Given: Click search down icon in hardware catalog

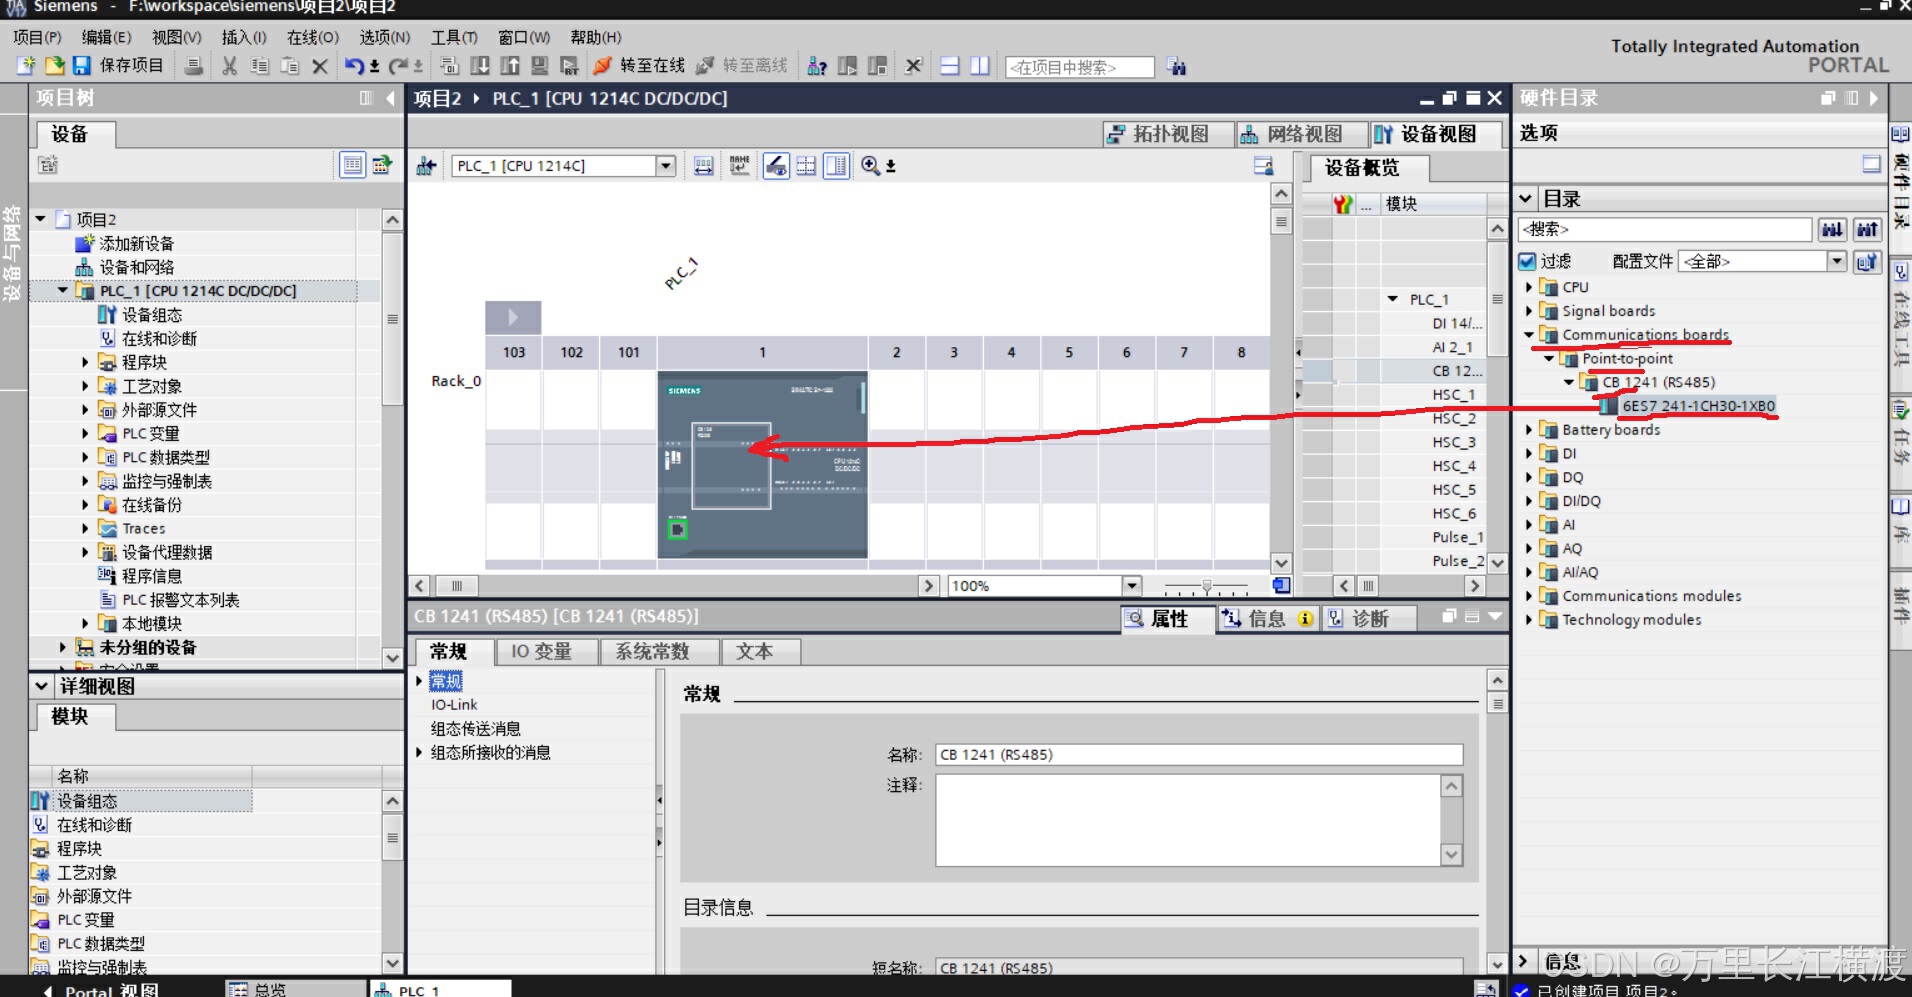Looking at the screenshot, I should 1832,230.
